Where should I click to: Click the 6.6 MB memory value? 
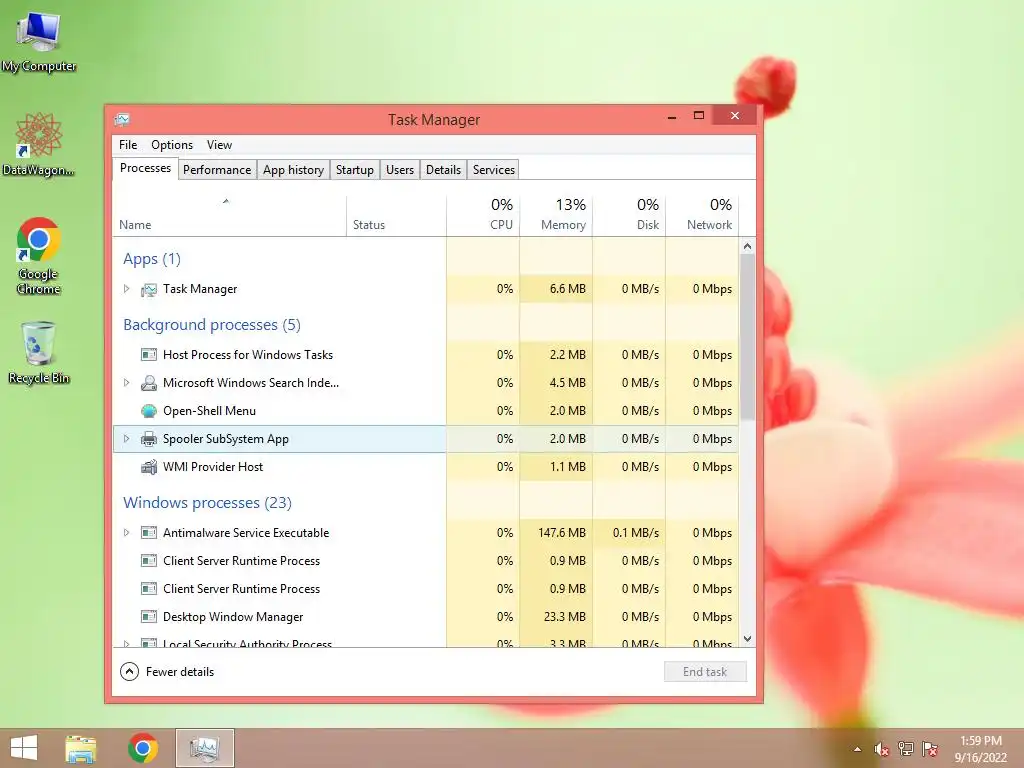[568, 289]
